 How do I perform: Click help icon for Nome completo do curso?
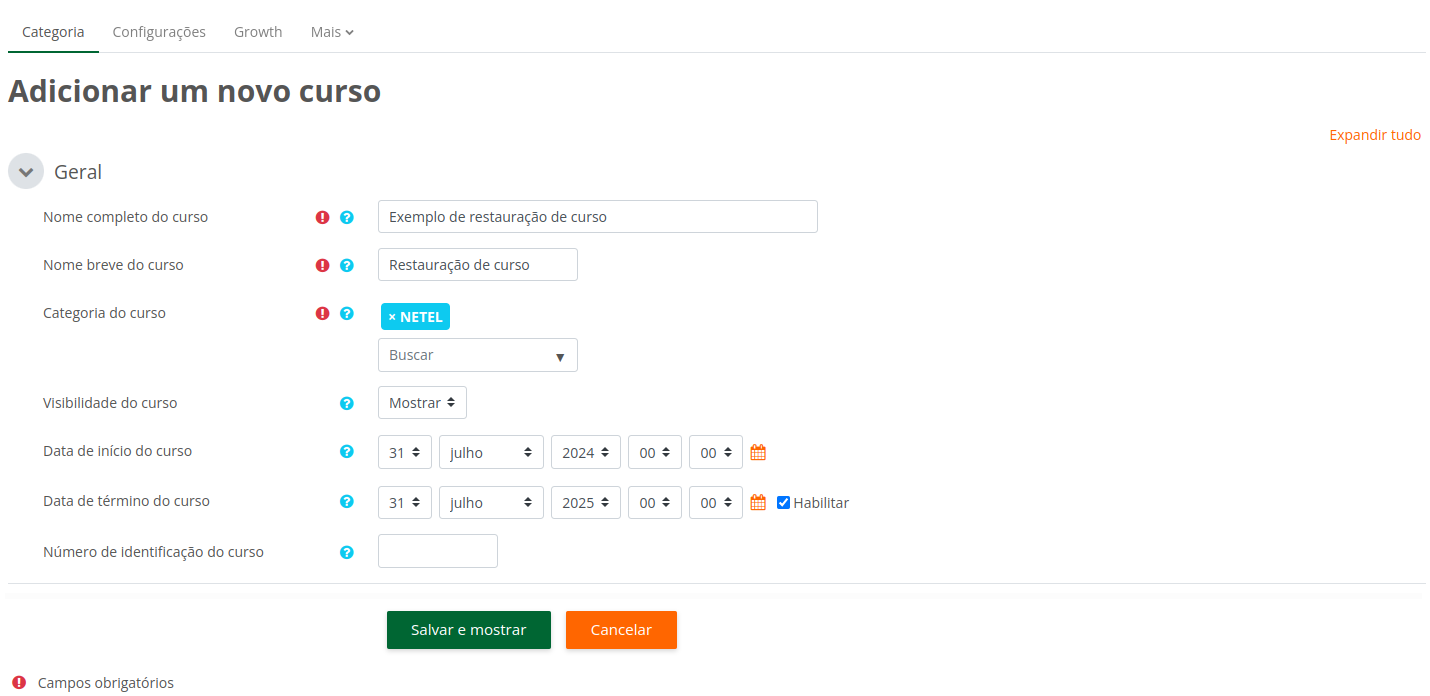click(347, 217)
